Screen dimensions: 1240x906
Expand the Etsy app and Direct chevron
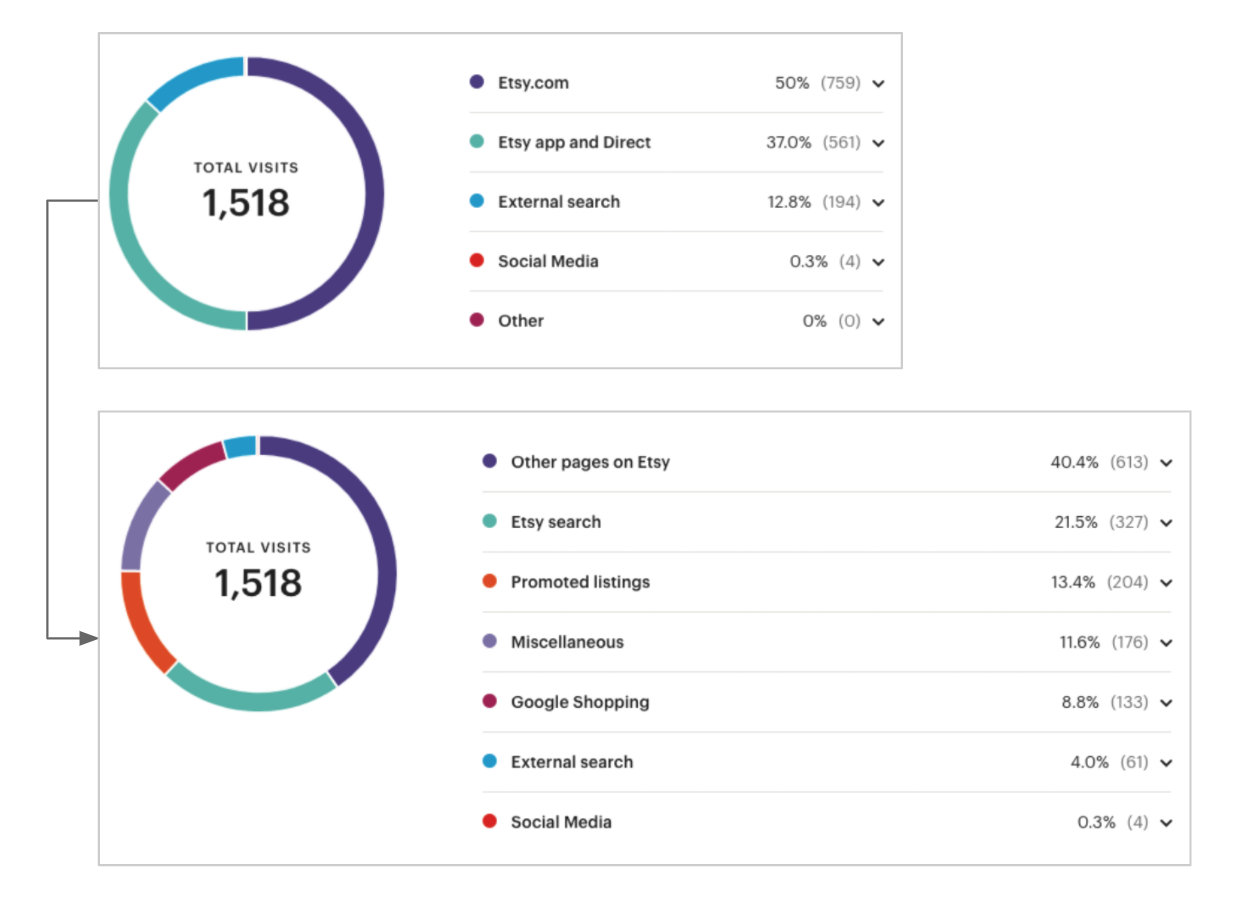coord(878,143)
